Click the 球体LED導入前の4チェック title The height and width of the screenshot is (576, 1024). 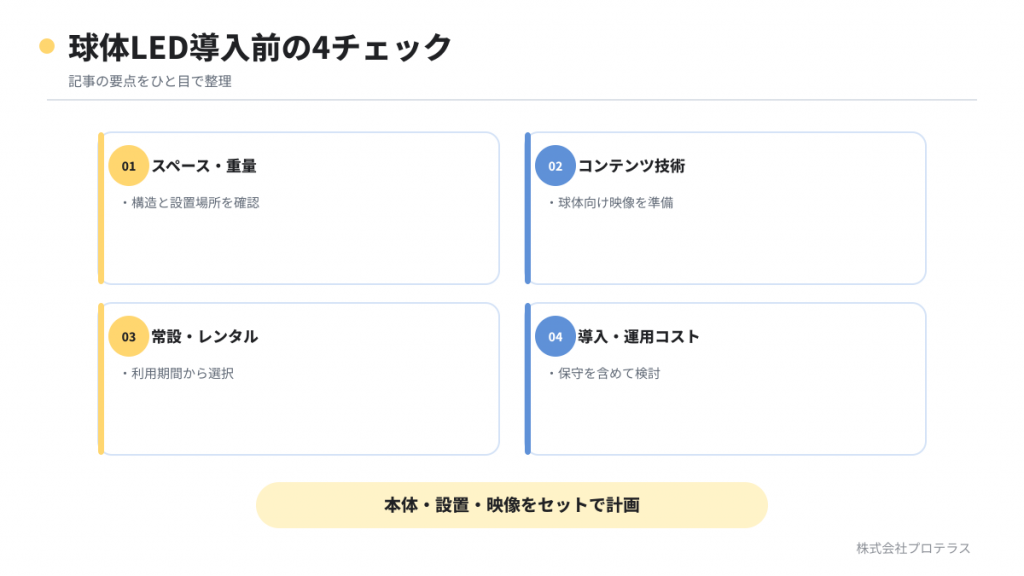click(261, 47)
